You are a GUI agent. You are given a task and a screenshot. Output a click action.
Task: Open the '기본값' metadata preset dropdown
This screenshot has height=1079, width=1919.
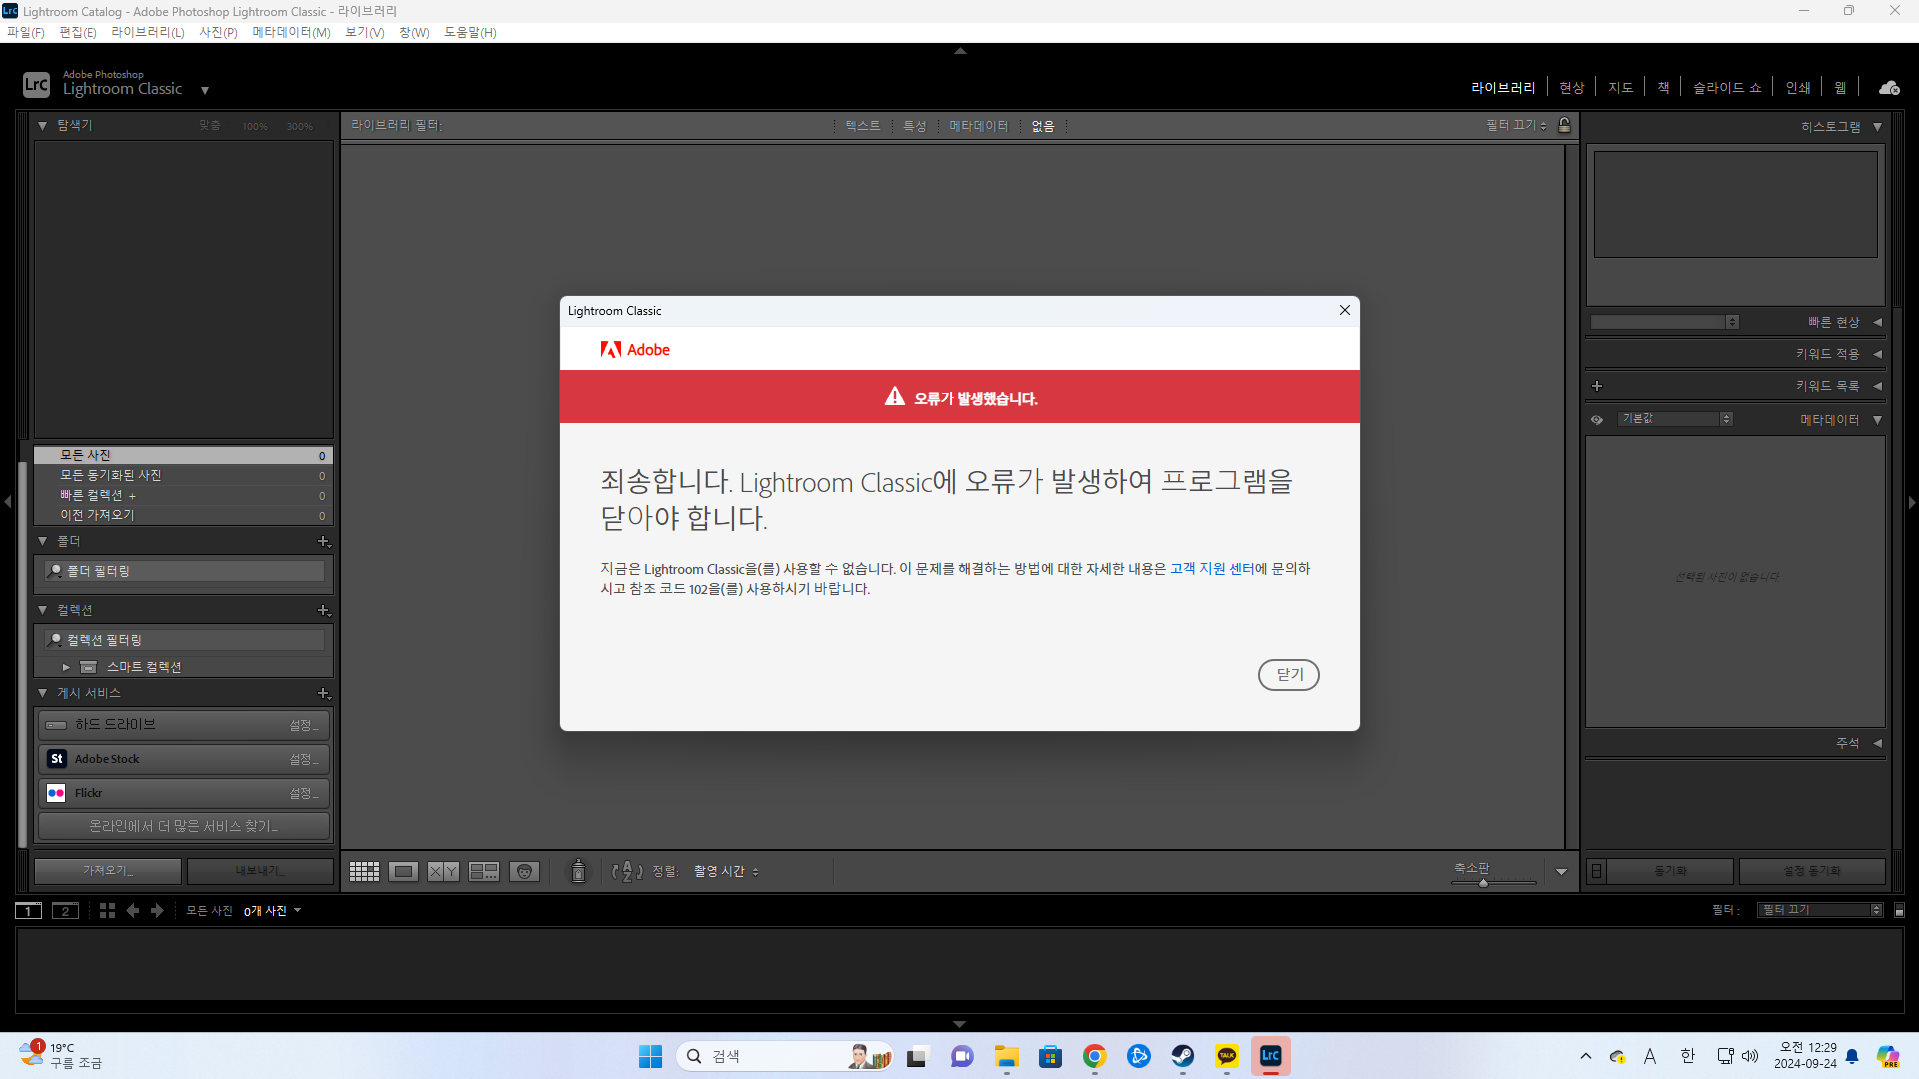(x=1673, y=418)
